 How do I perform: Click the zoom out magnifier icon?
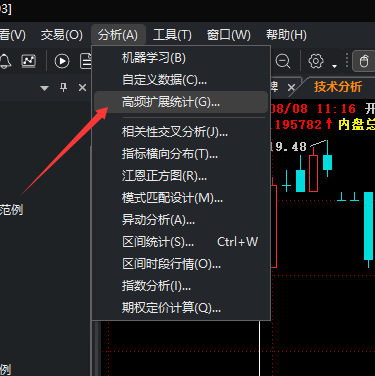coord(283,61)
